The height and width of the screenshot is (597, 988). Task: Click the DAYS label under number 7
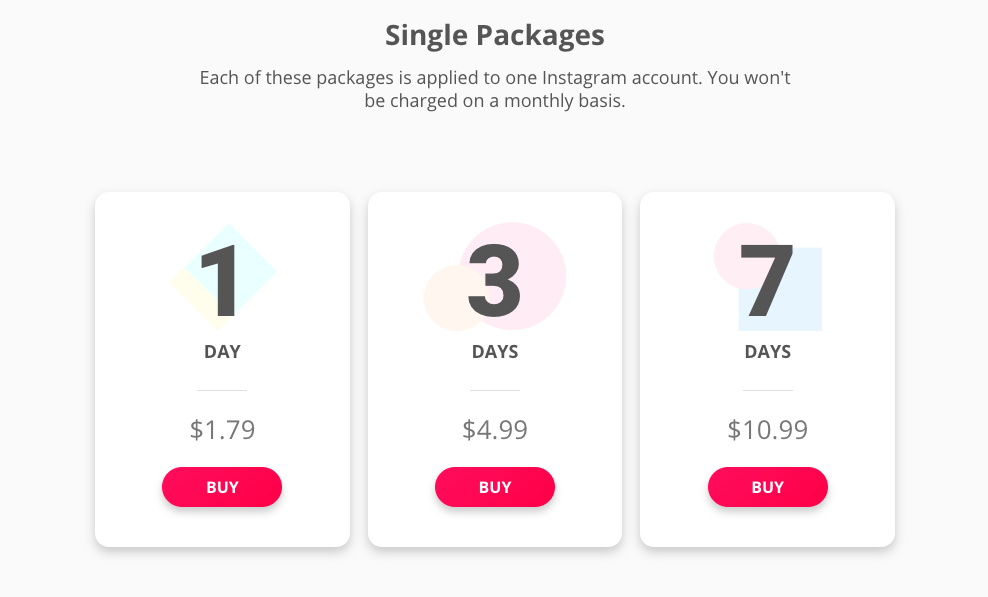(767, 352)
